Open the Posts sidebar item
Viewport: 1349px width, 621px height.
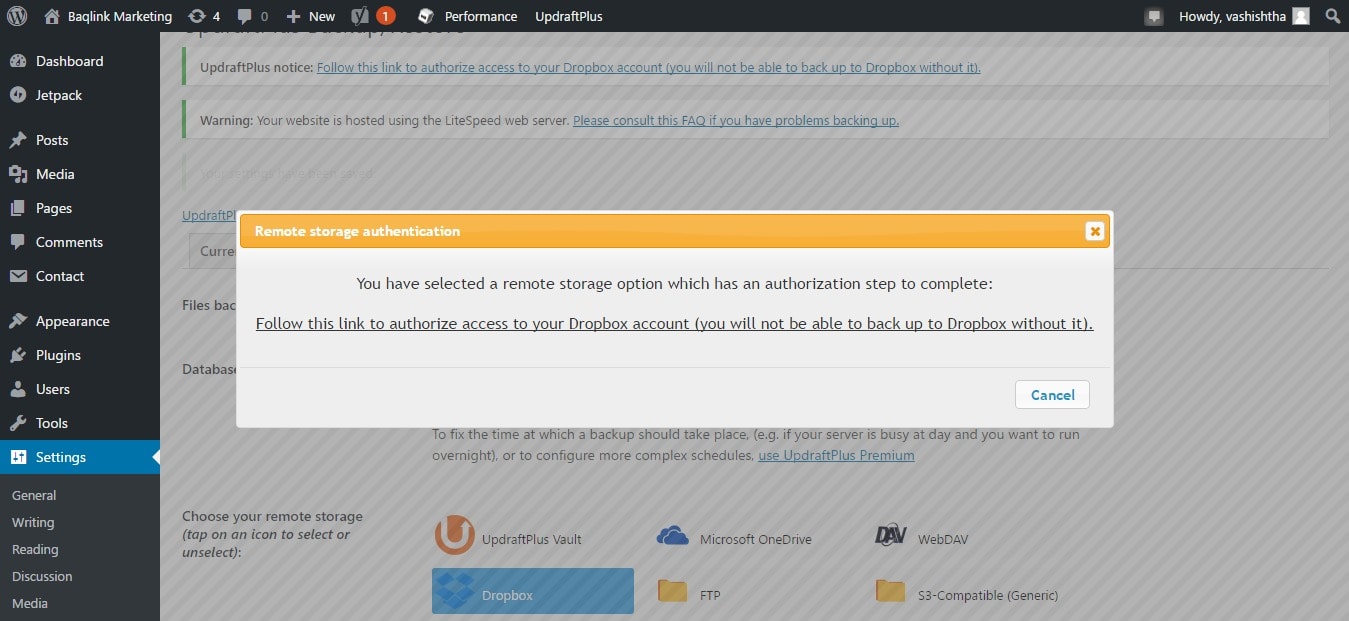[80, 140]
